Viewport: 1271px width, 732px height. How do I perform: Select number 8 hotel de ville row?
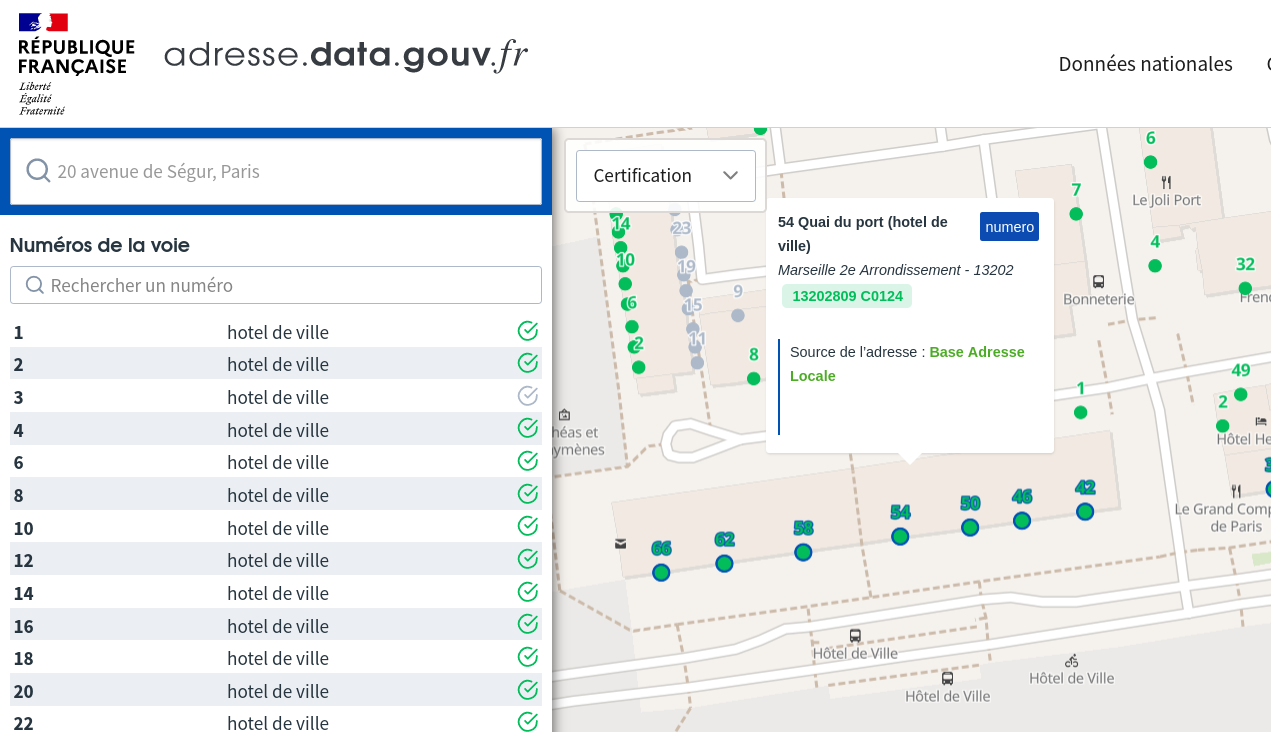point(276,495)
